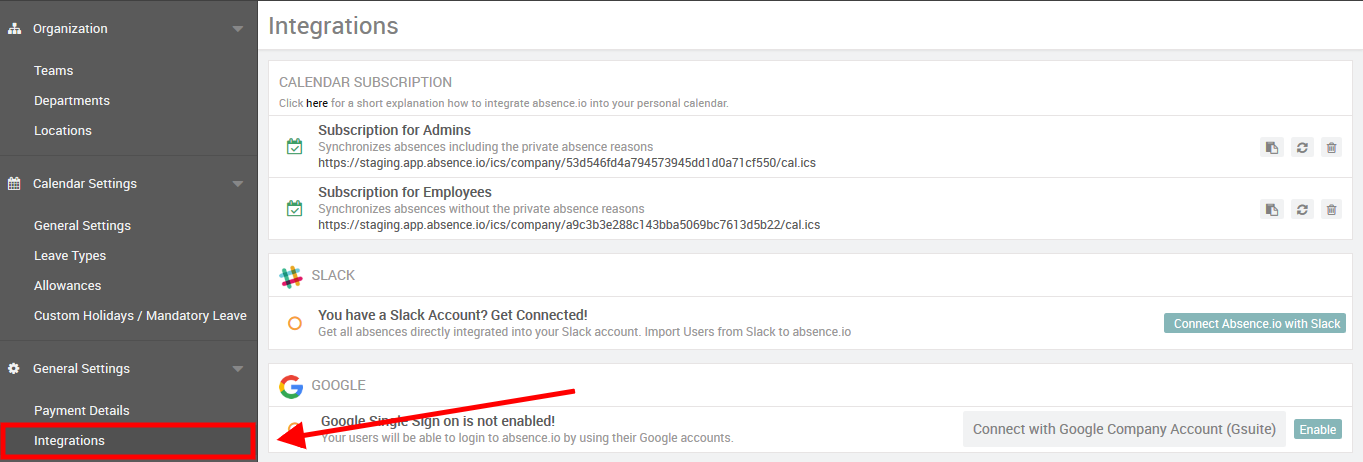Click the calendar icon beside Subscription for Admins

pyautogui.click(x=294, y=147)
